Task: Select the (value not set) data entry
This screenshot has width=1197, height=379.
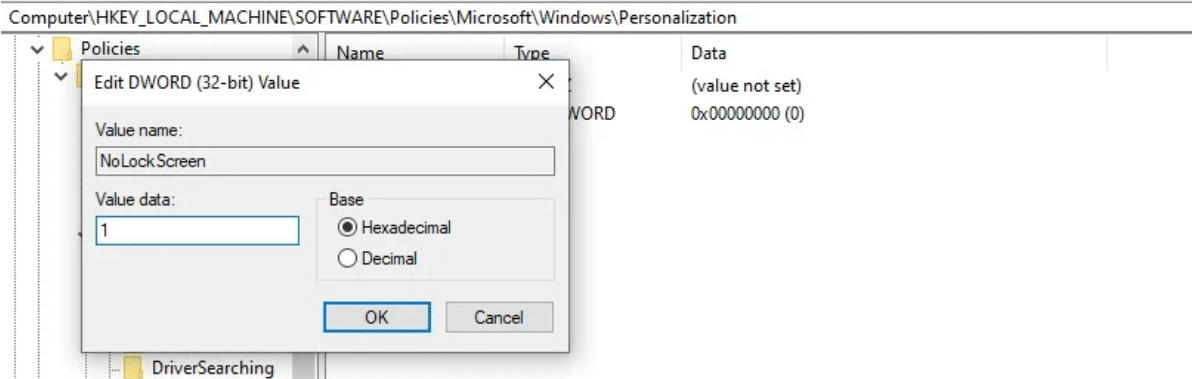Action: click(745, 86)
